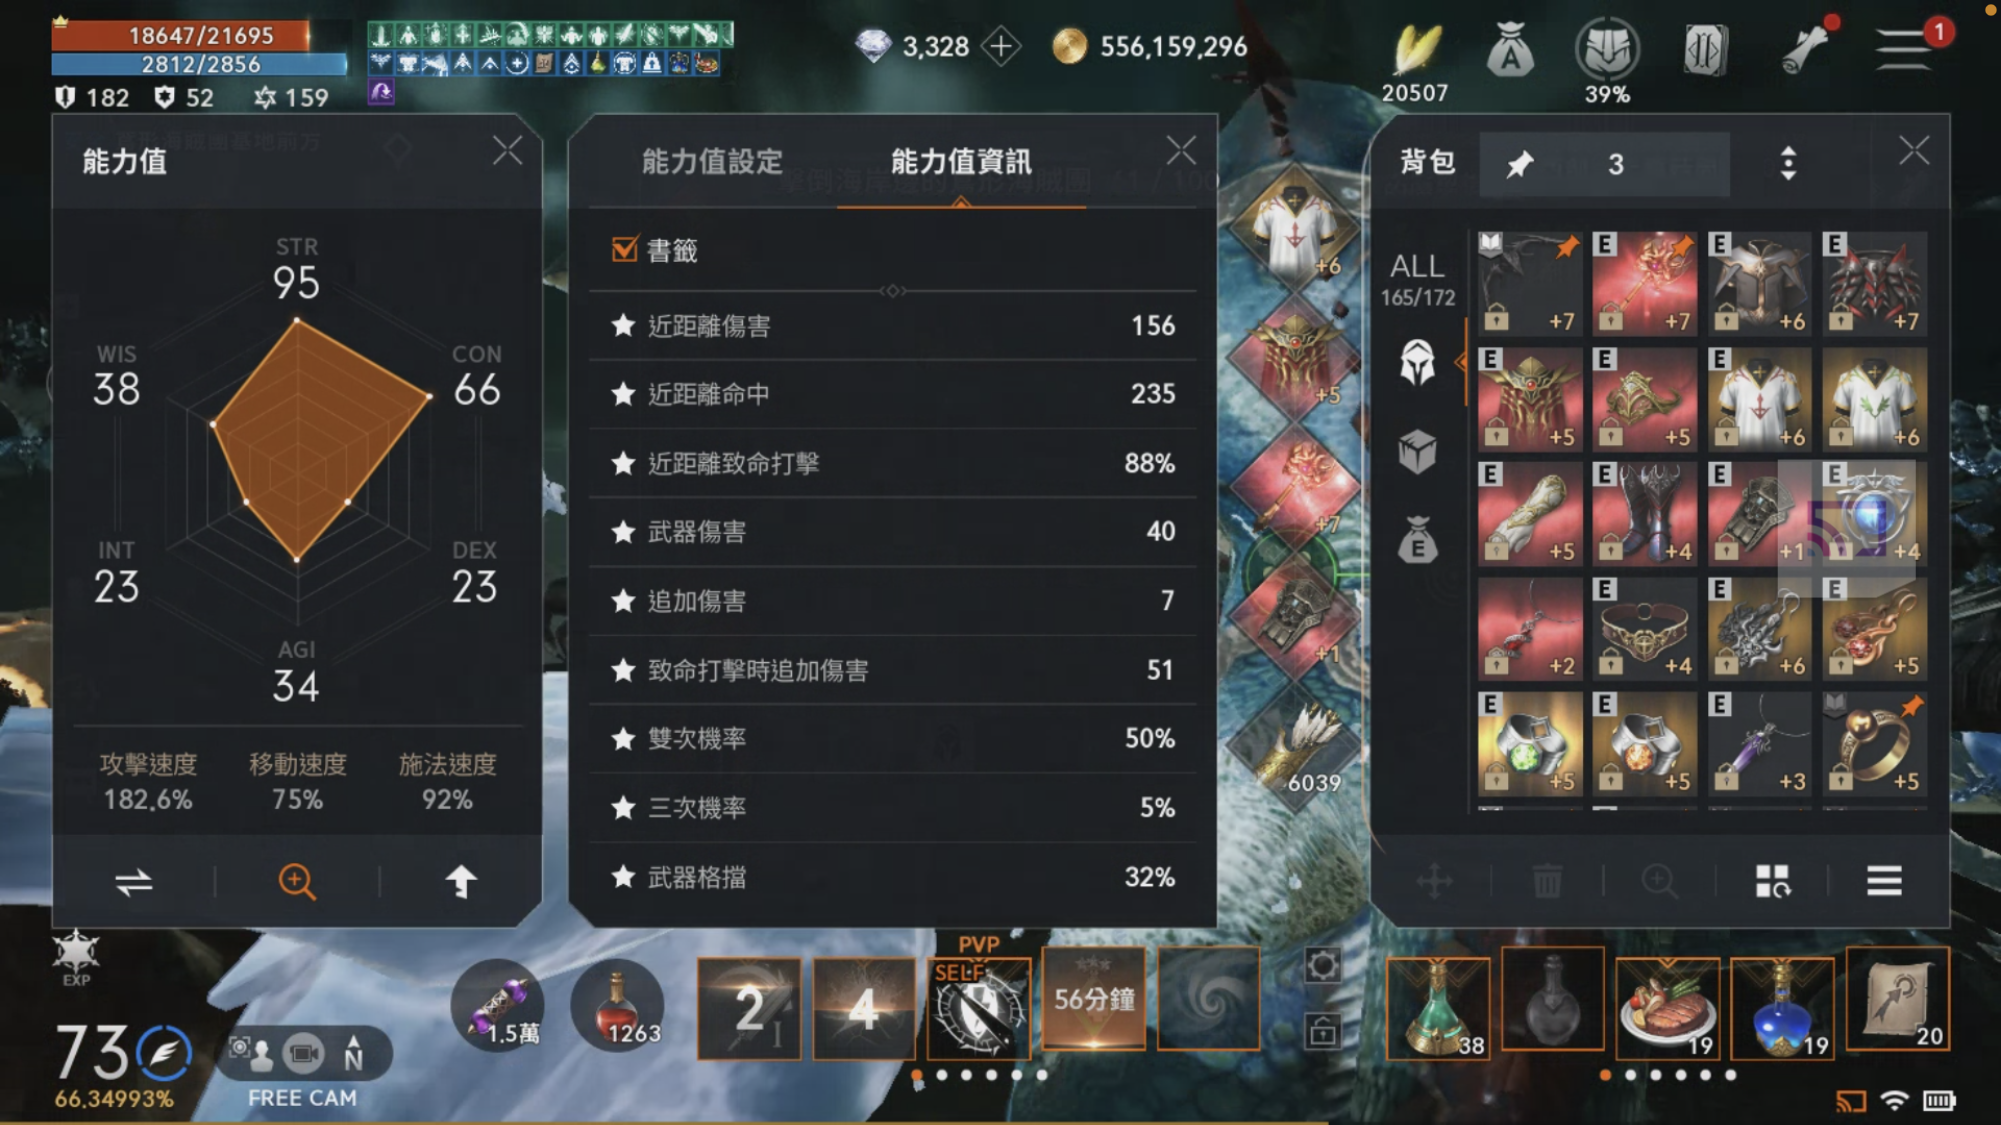Expand the backpack sort up-down arrows
The width and height of the screenshot is (2001, 1125).
[x=1788, y=163]
